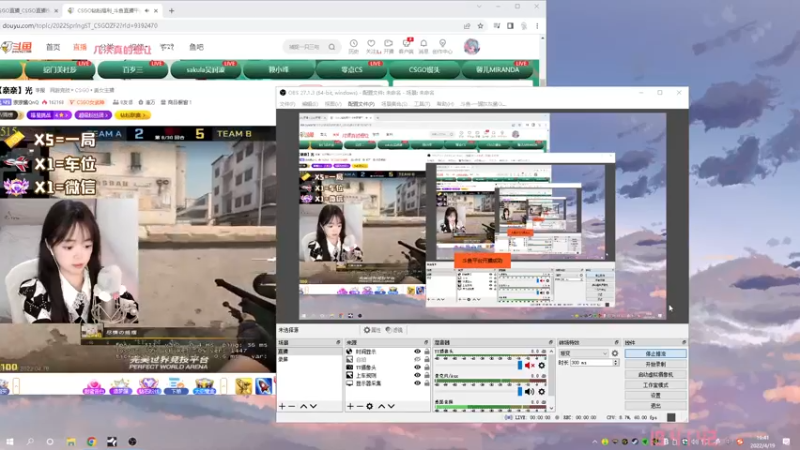
Task: Pop out the Scenes dock panel
Action: point(338,342)
